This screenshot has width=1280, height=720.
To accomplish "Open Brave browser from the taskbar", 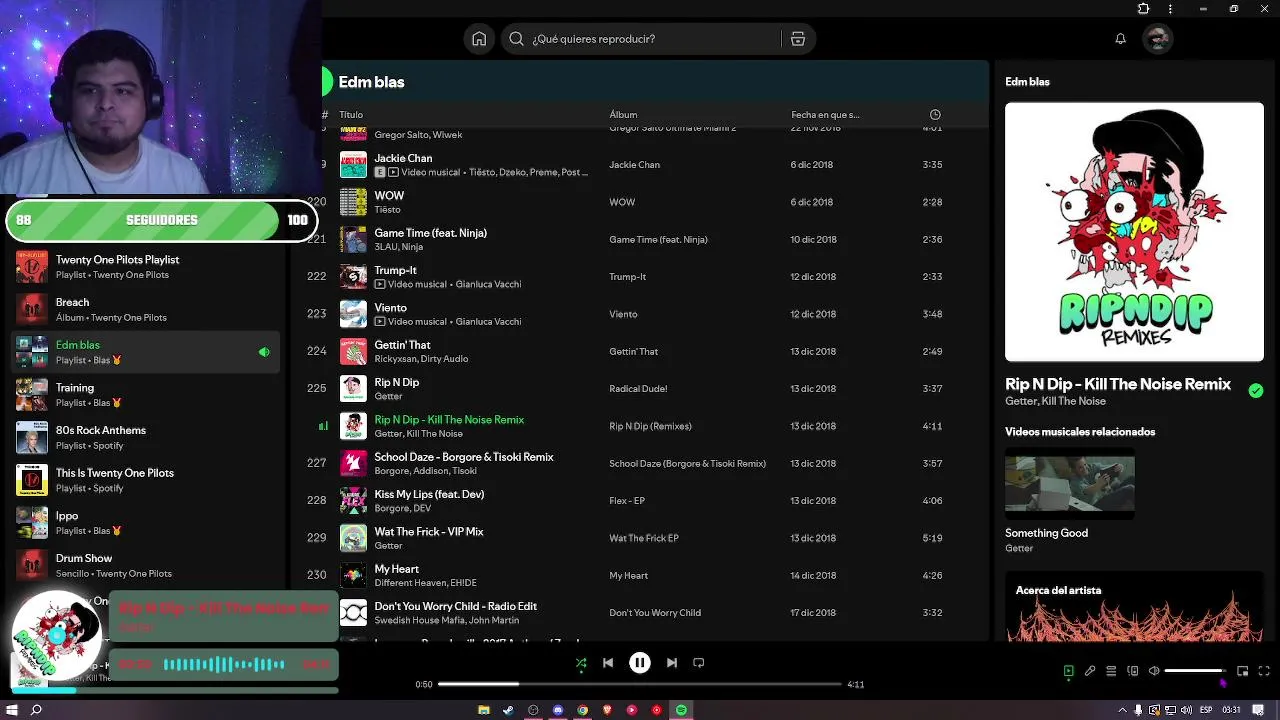I will (x=607, y=710).
